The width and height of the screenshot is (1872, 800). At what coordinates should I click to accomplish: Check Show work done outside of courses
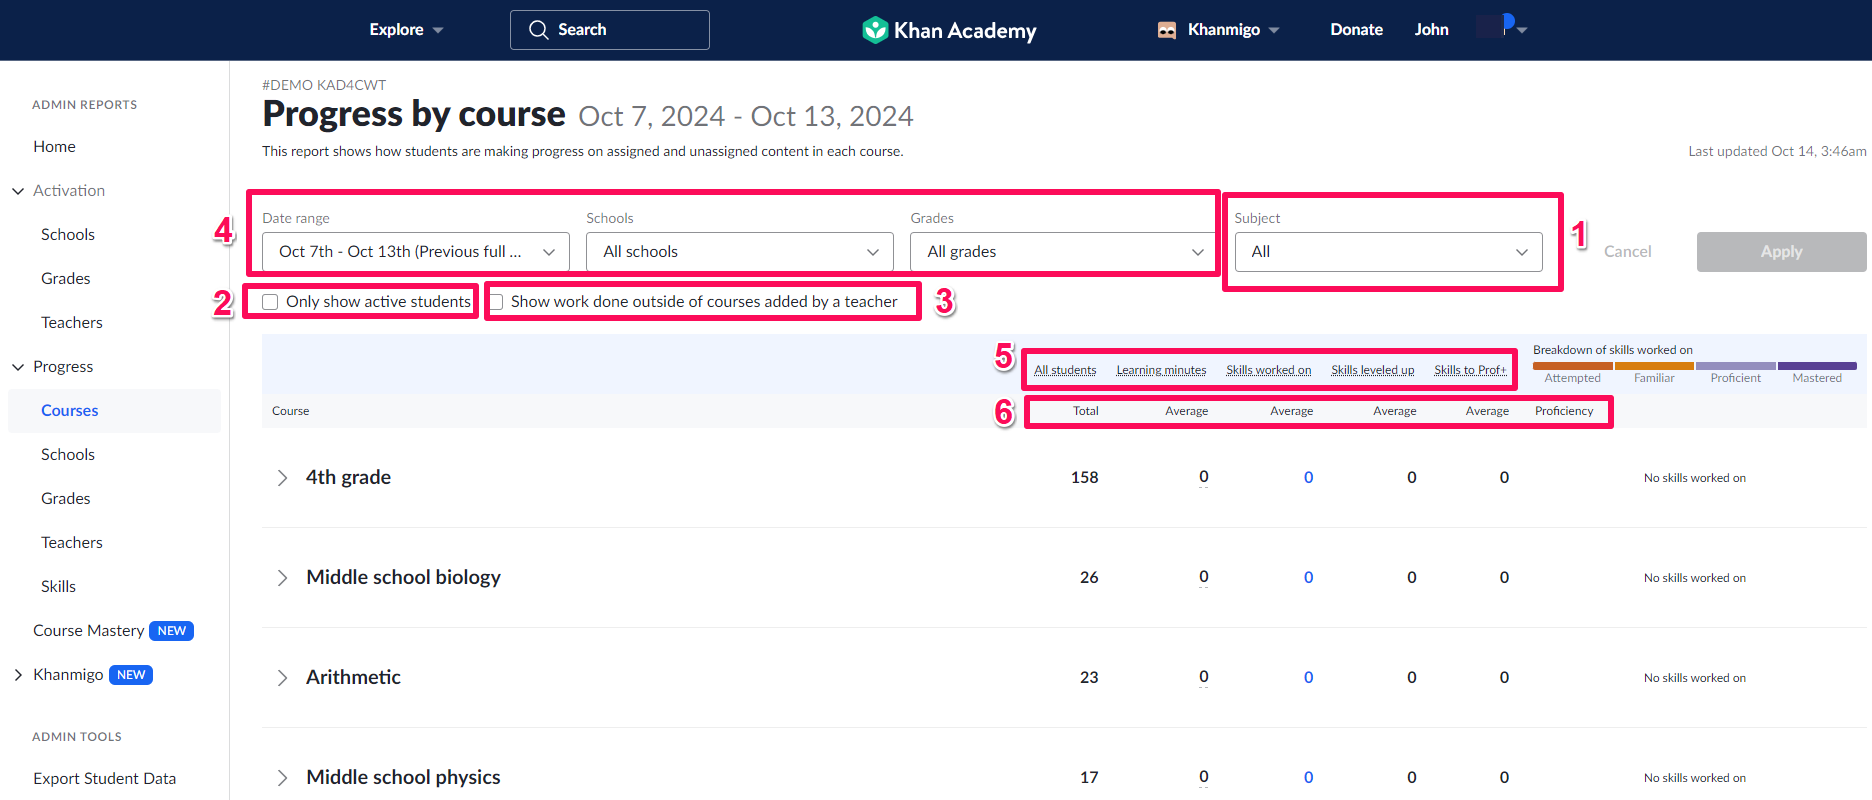(x=496, y=302)
